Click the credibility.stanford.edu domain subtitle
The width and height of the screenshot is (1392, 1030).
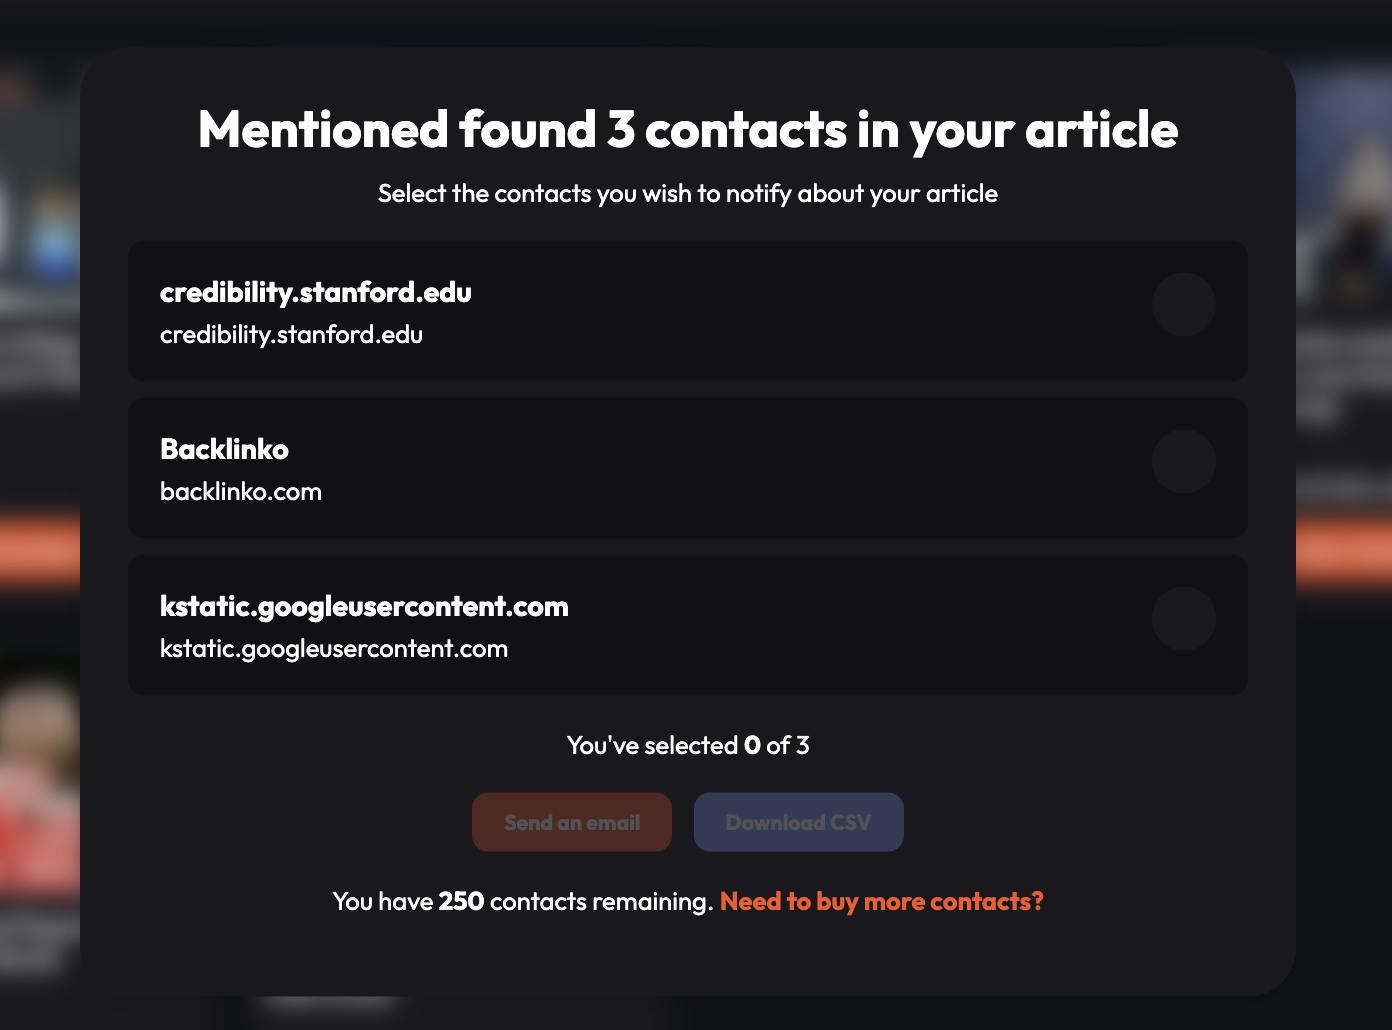click(291, 335)
